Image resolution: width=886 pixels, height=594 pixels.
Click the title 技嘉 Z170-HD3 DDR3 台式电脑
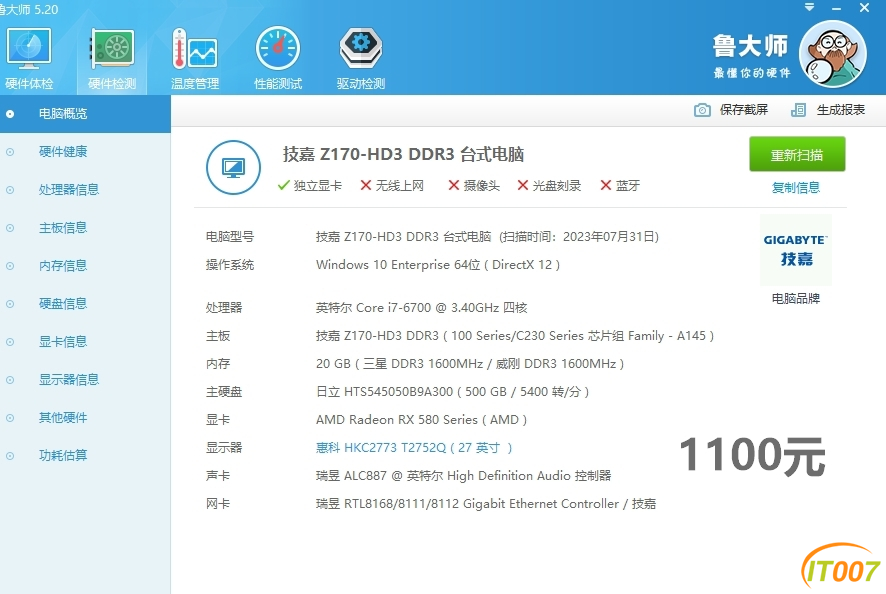(x=403, y=154)
